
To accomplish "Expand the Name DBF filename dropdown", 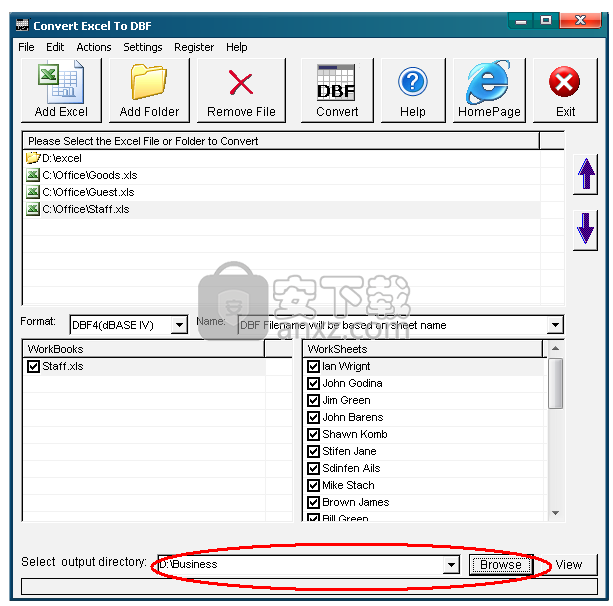I will tap(555, 325).
